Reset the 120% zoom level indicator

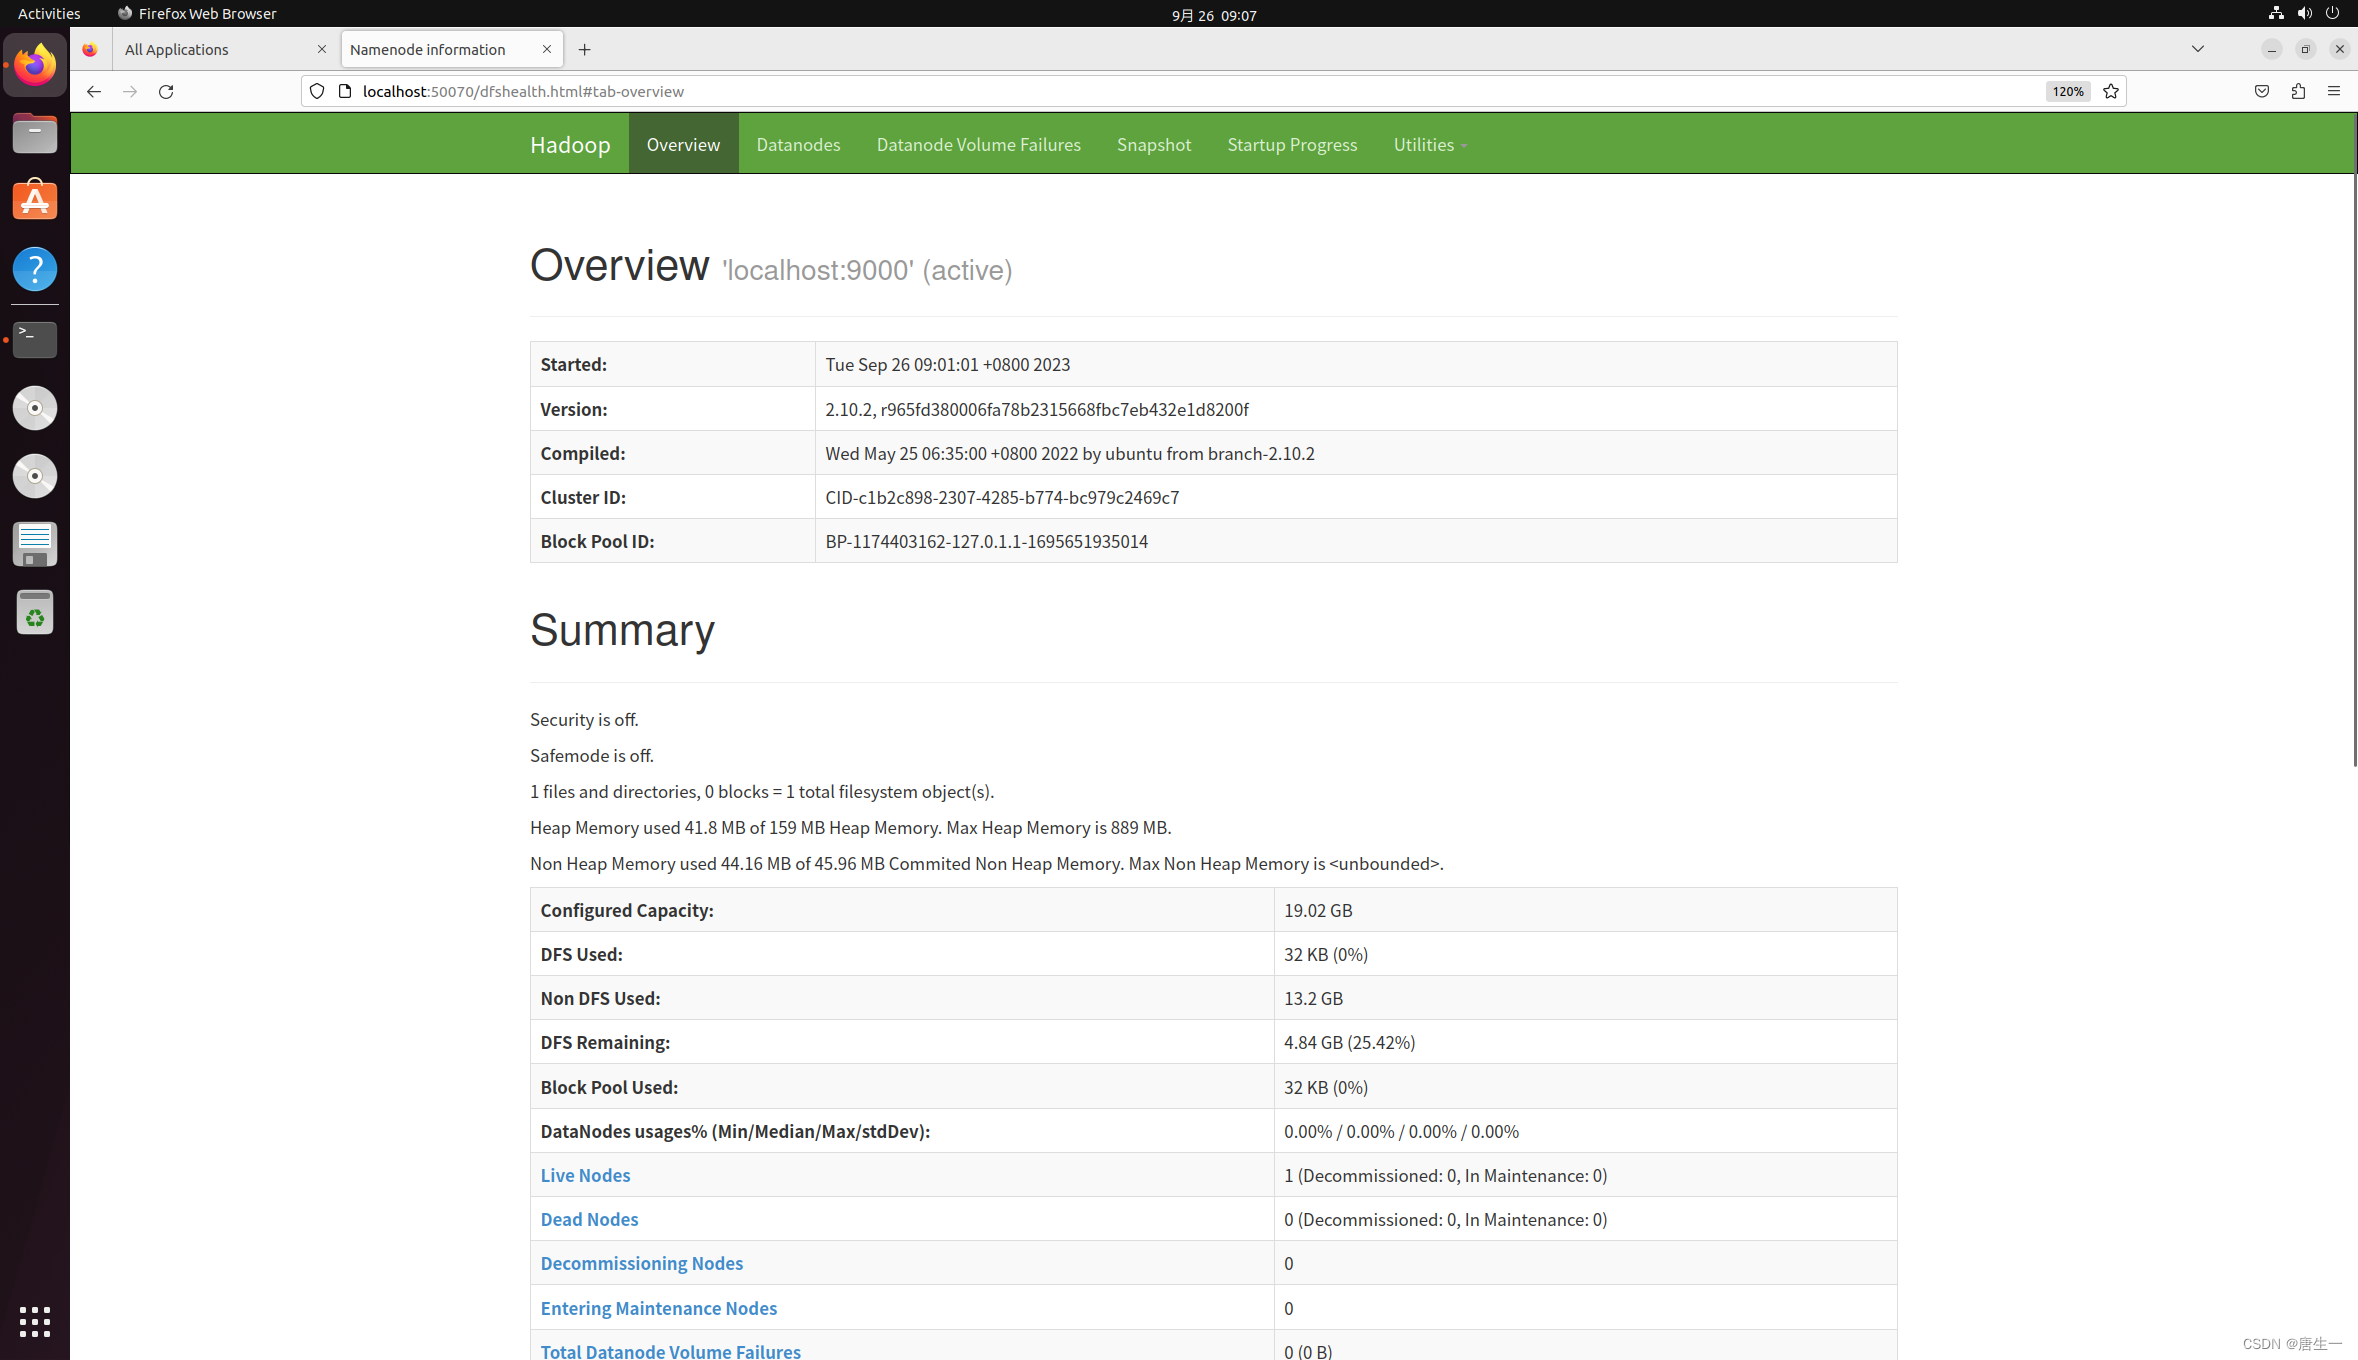(x=2068, y=91)
